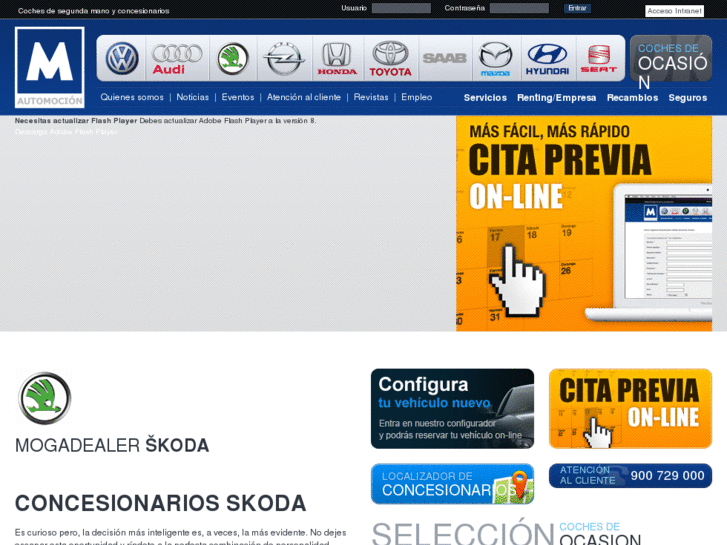Focus the Contraseña input field
Image resolution: width=727 pixels, height=545 pixels.
click(x=519, y=8)
